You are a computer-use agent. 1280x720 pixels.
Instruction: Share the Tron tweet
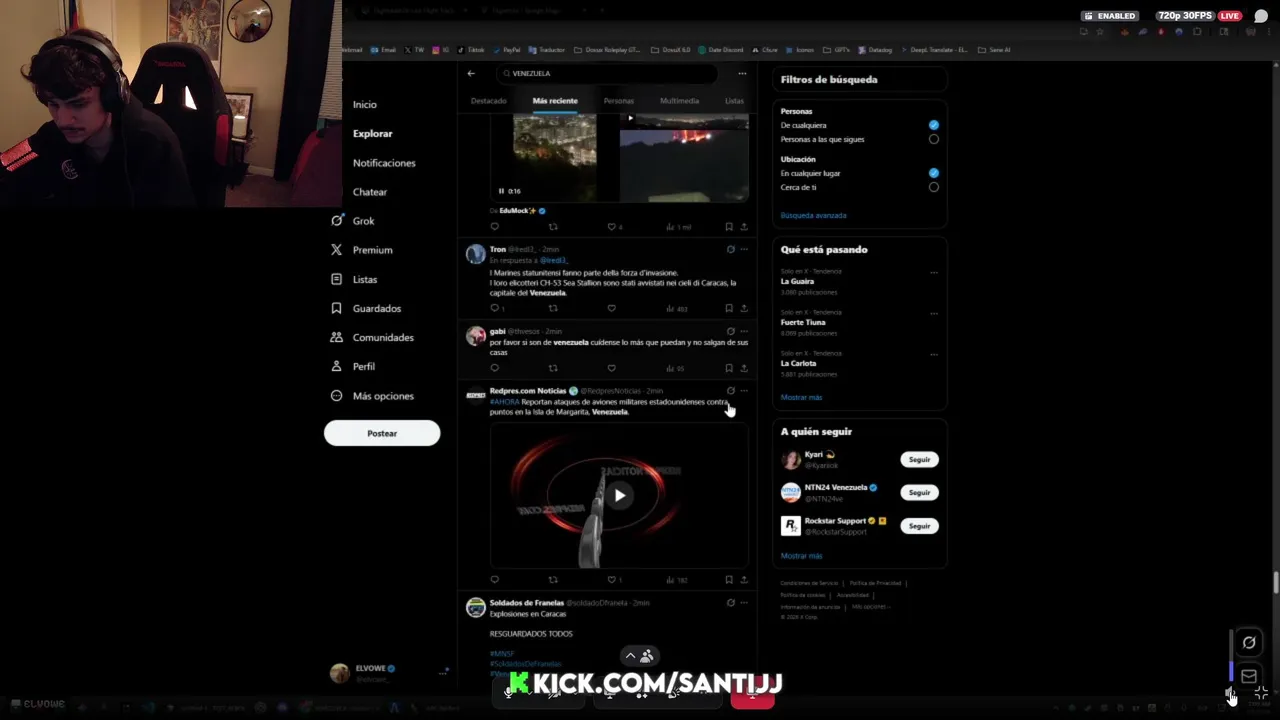coord(743,308)
